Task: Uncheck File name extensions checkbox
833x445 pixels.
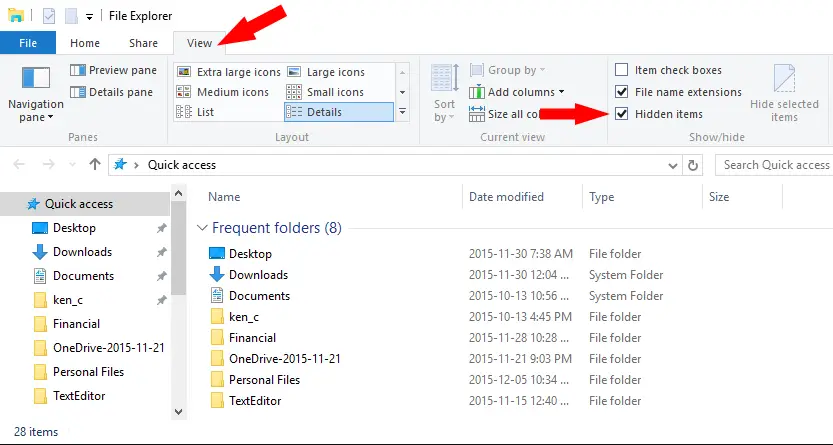Action: tap(622, 92)
